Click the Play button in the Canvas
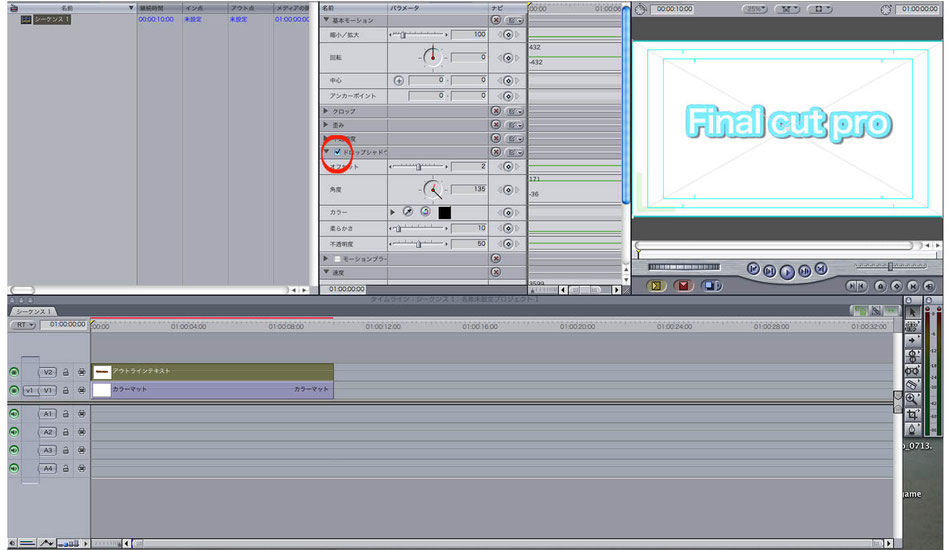Viewport: 950px width, 550px height. 786,272
